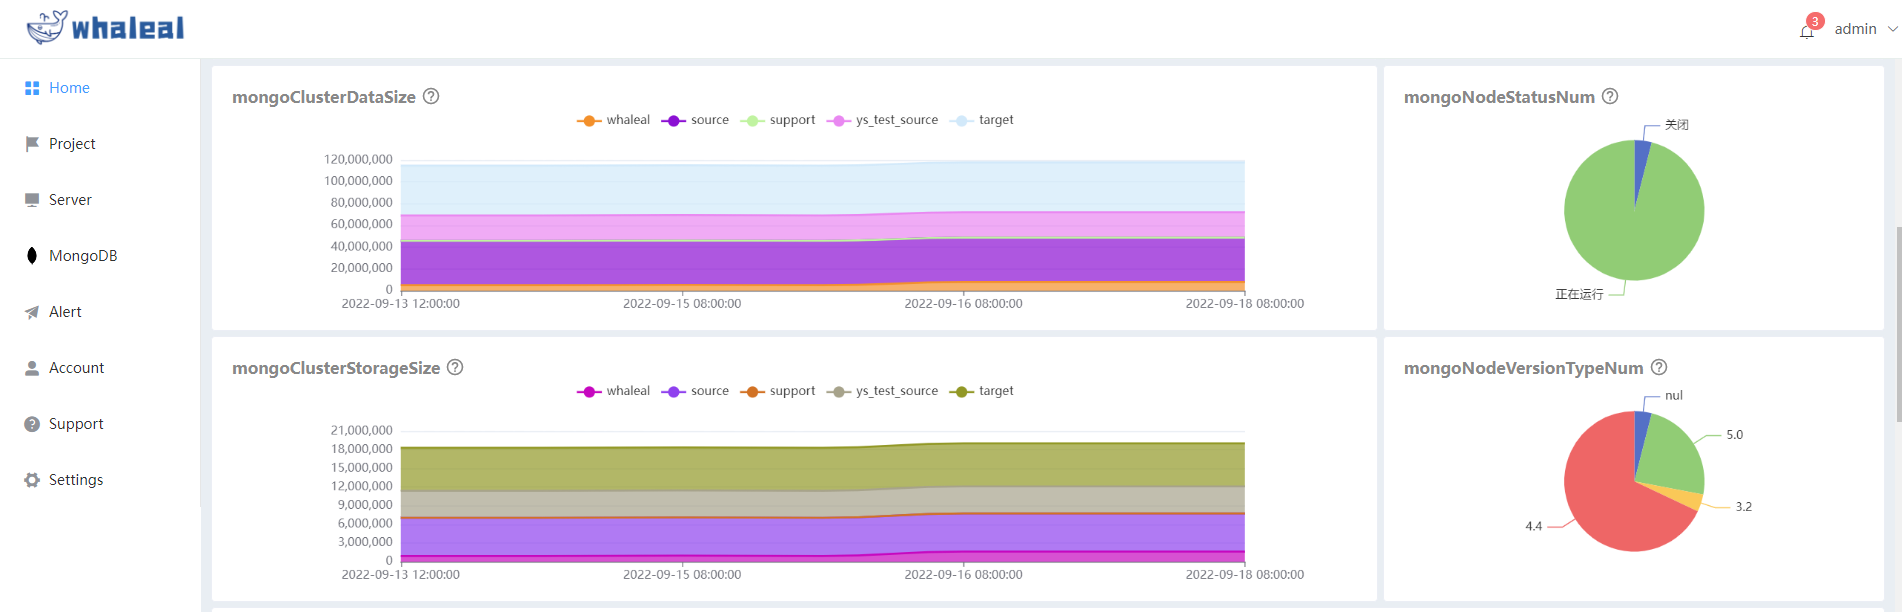Viewport: 1902px width, 612px height.
Task: Toggle support series in StorageSize legend
Action: point(777,391)
